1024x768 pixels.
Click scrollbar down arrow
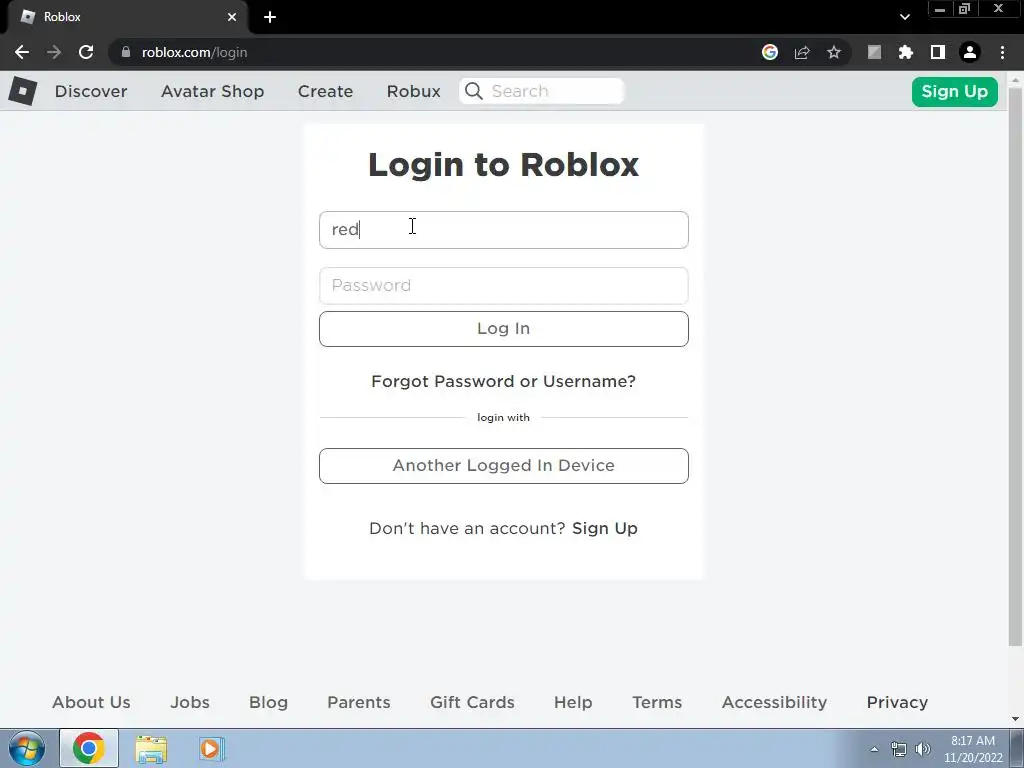1015,719
